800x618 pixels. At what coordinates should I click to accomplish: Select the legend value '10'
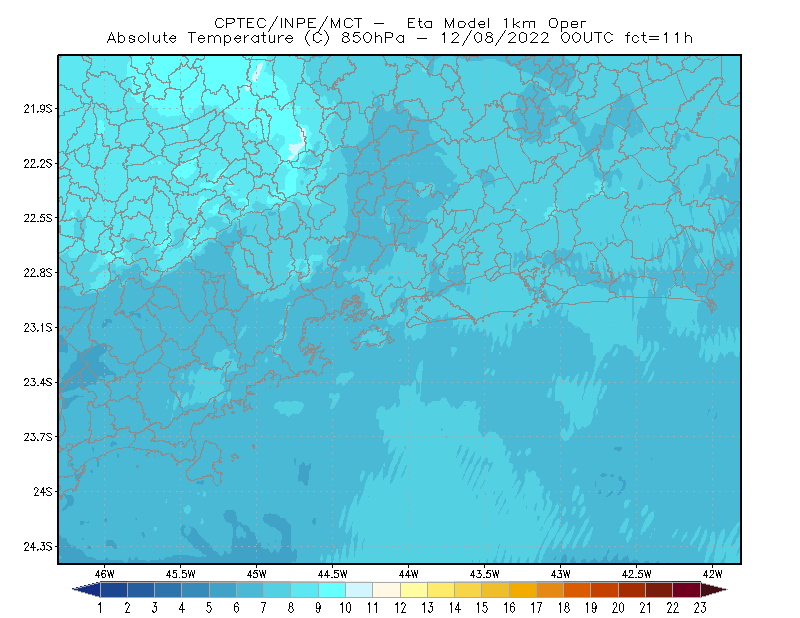pyautogui.click(x=345, y=608)
